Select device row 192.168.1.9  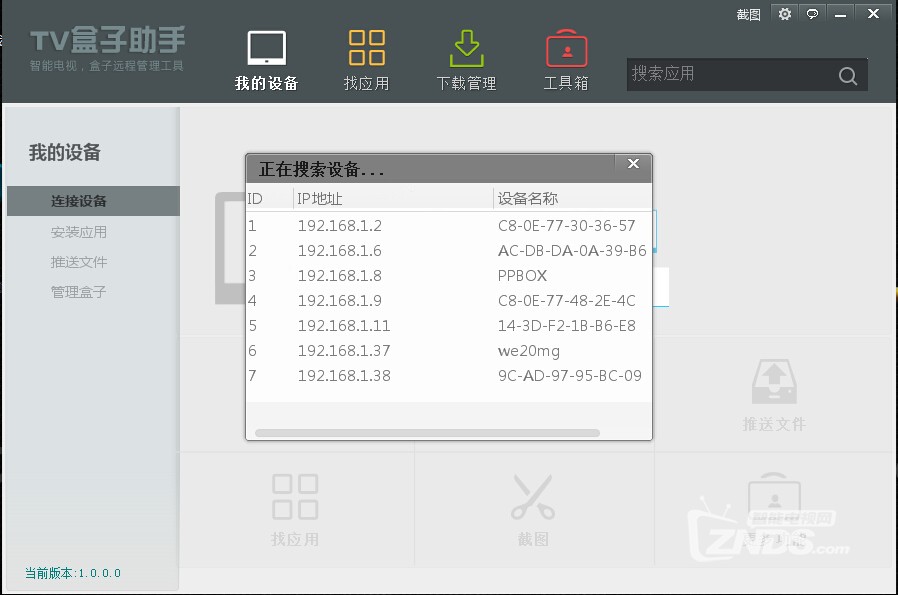[x=448, y=301]
